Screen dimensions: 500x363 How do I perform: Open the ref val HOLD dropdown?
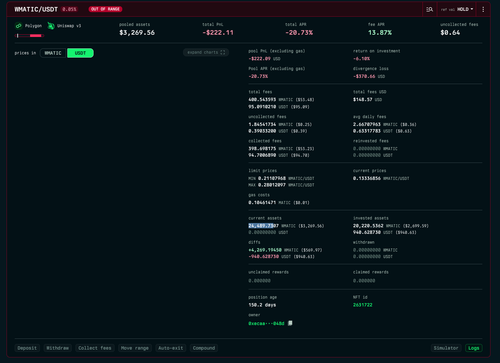(x=457, y=9)
